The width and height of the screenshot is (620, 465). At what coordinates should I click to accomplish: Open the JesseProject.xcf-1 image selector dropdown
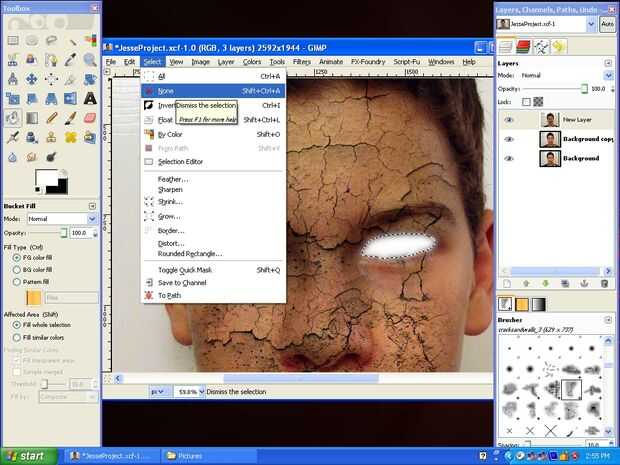[x=591, y=24]
